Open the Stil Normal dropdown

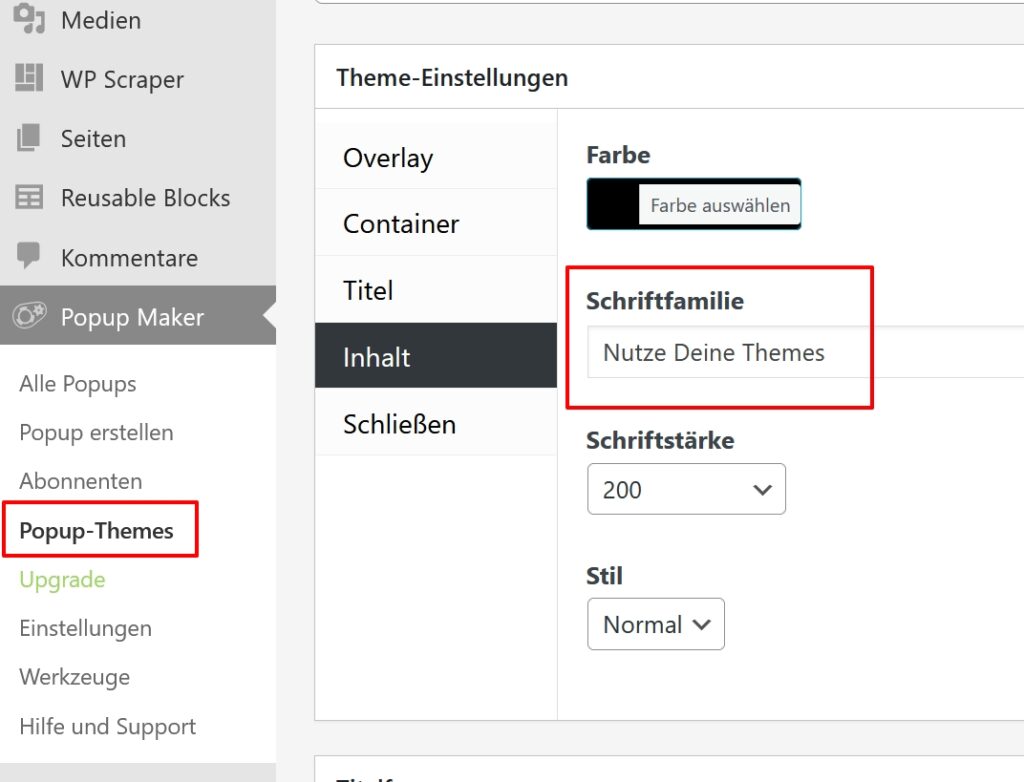(x=655, y=625)
